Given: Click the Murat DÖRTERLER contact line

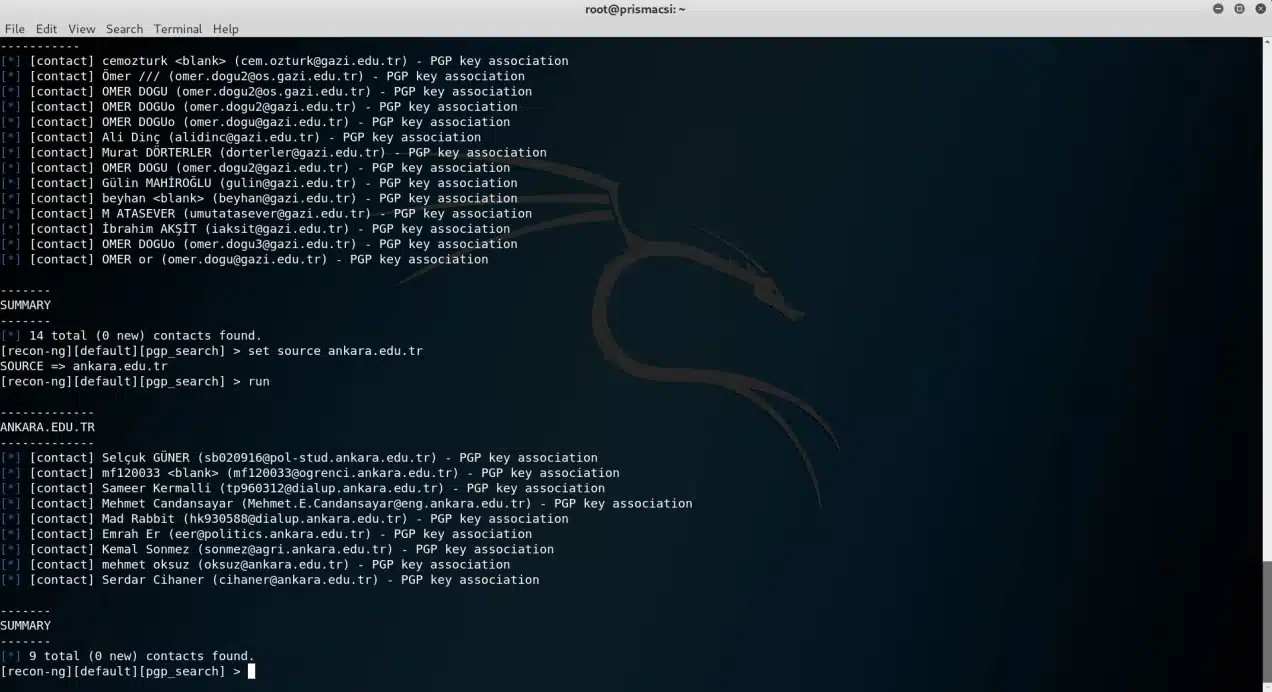Looking at the screenshot, I should pos(273,152).
